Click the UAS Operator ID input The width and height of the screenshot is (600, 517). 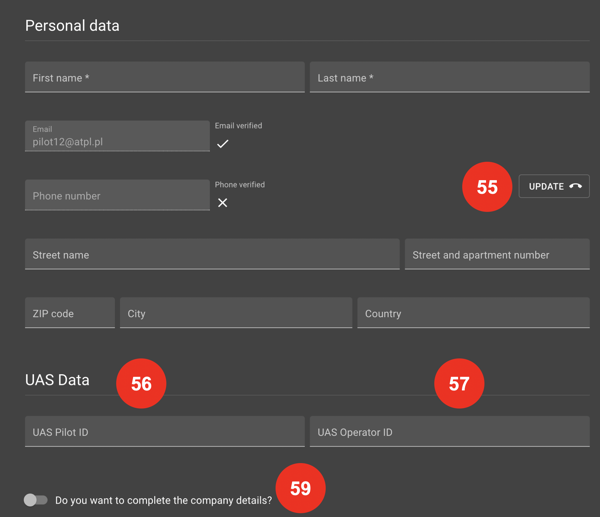449,432
